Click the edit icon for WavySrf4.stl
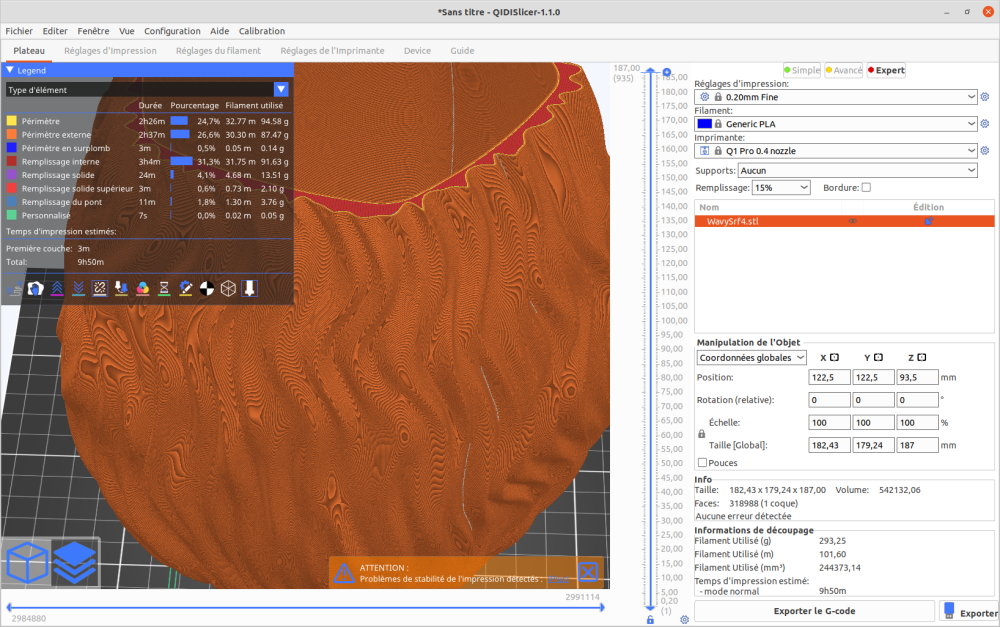Screen dimensions: 1000x627 coord(929,221)
